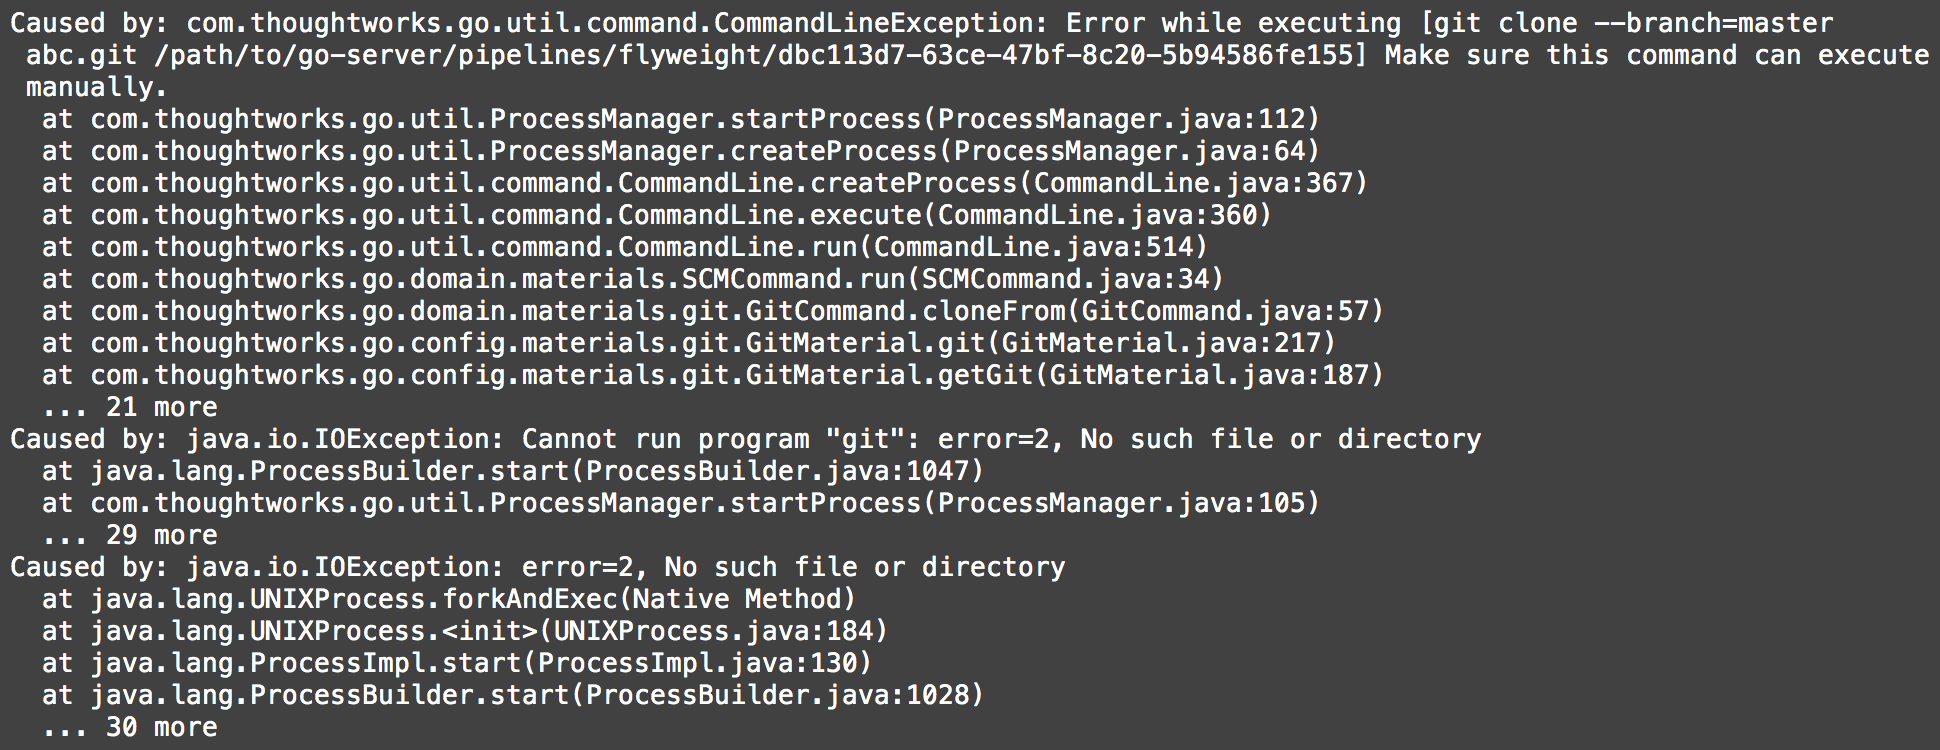
Task: Click GitMaterial.java:187 getGit frame
Action: pos(1209,375)
